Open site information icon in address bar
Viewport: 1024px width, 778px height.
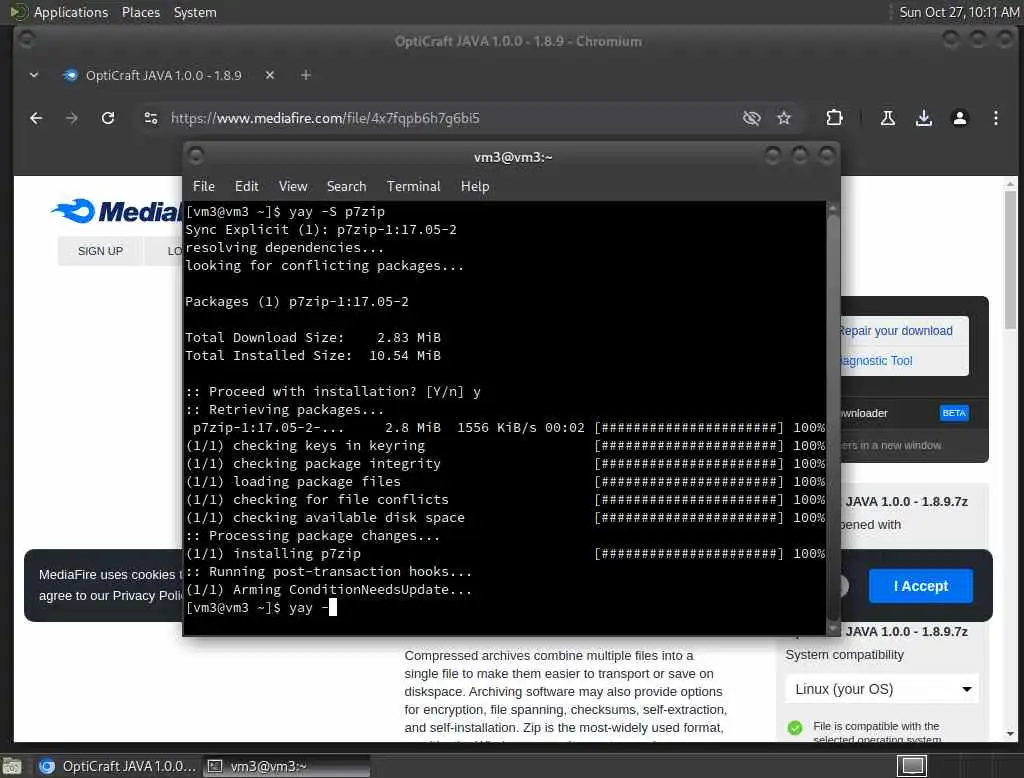pos(151,118)
